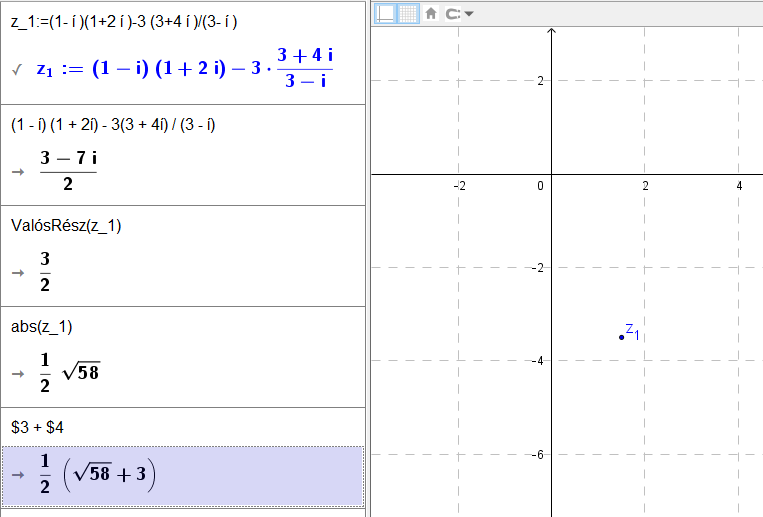Toggle the grid display button

tap(408, 14)
